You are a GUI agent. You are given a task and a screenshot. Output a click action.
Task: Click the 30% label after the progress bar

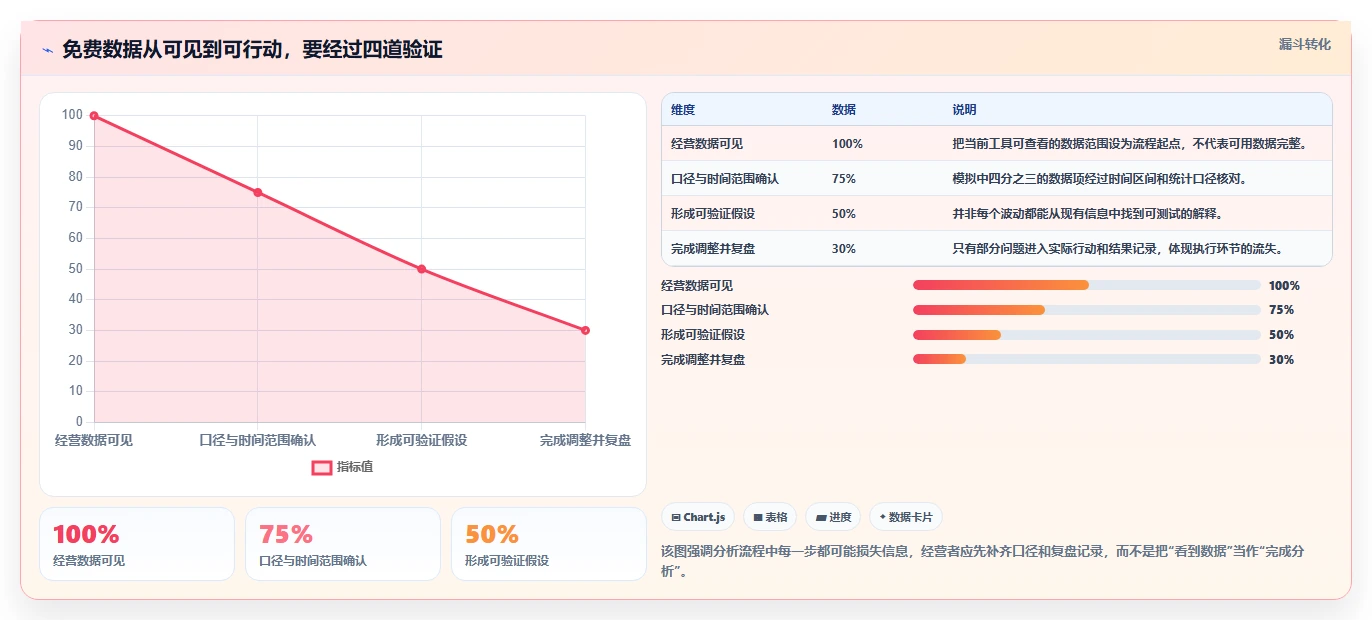point(1281,360)
